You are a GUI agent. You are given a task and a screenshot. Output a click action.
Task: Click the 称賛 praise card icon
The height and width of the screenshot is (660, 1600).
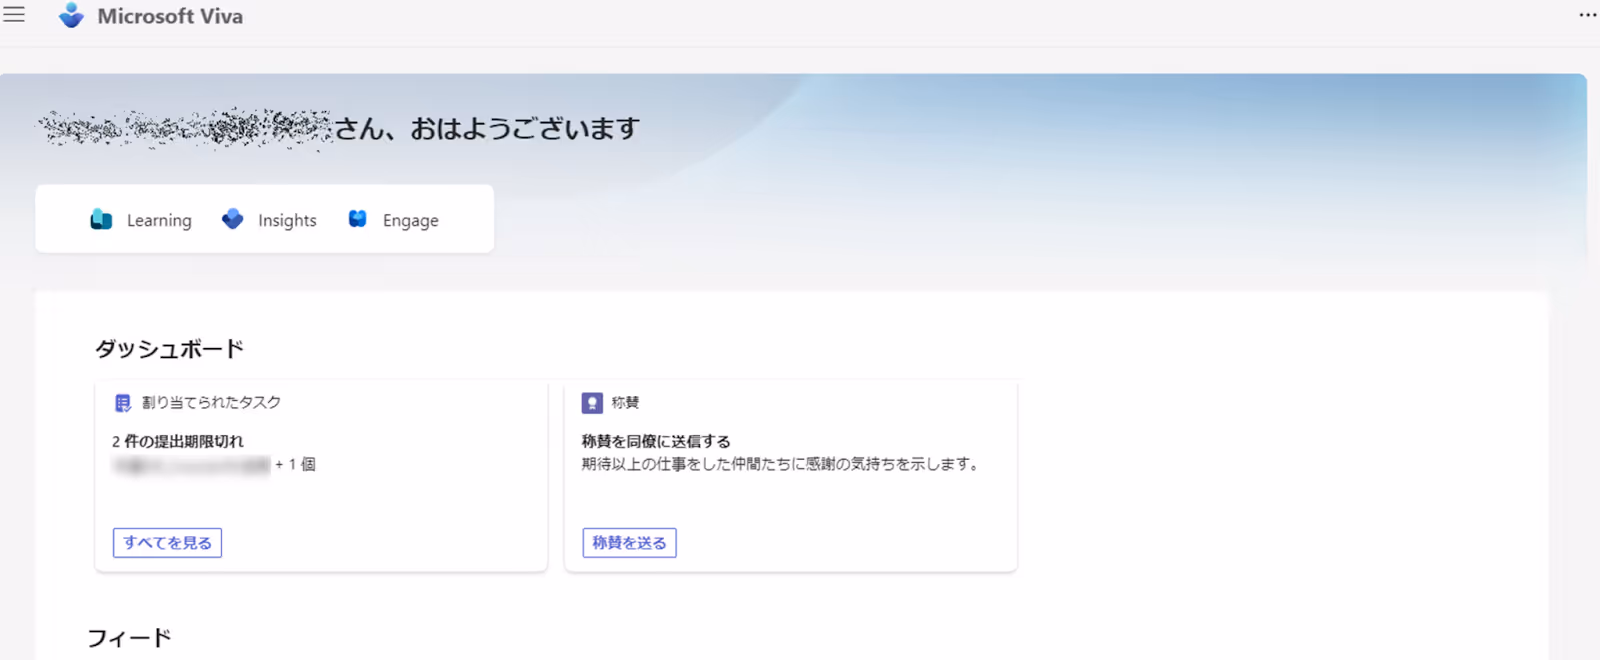pos(592,403)
